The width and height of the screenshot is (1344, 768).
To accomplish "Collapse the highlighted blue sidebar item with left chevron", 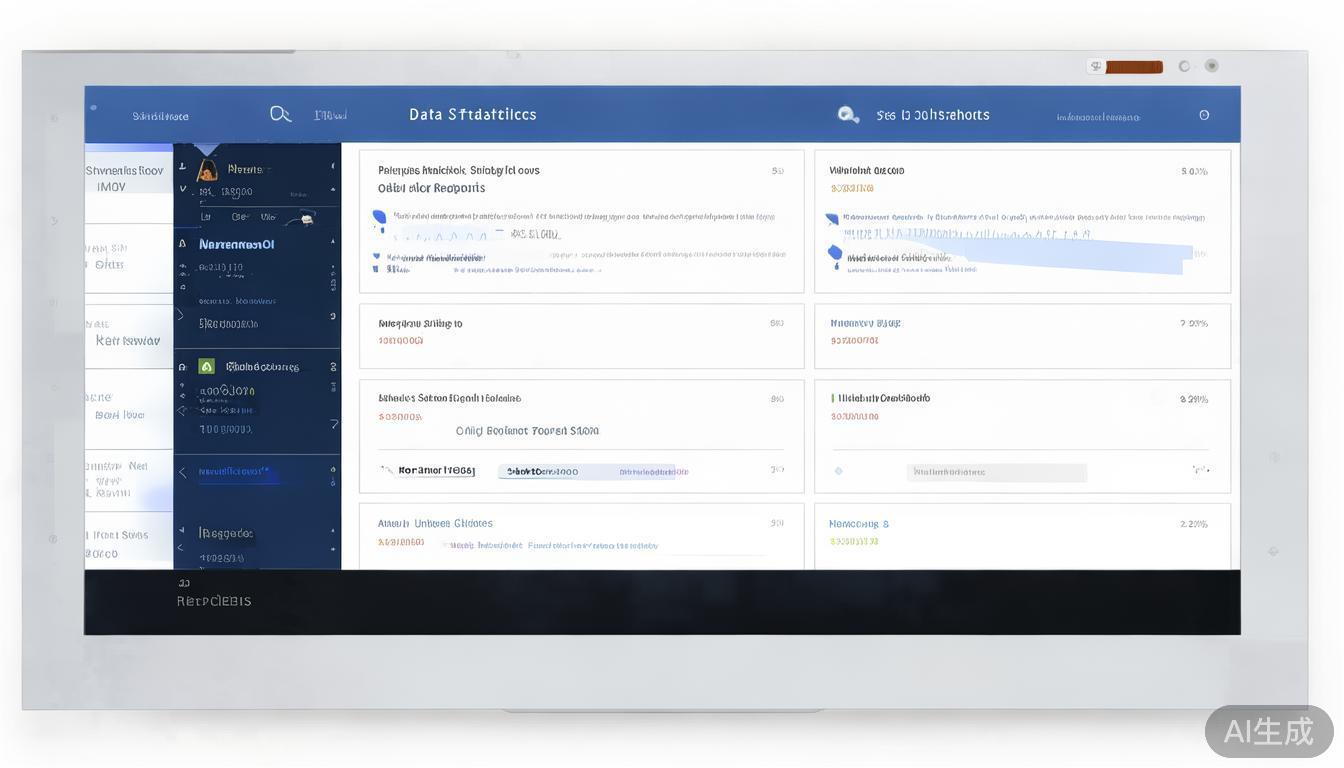I will [x=182, y=472].
